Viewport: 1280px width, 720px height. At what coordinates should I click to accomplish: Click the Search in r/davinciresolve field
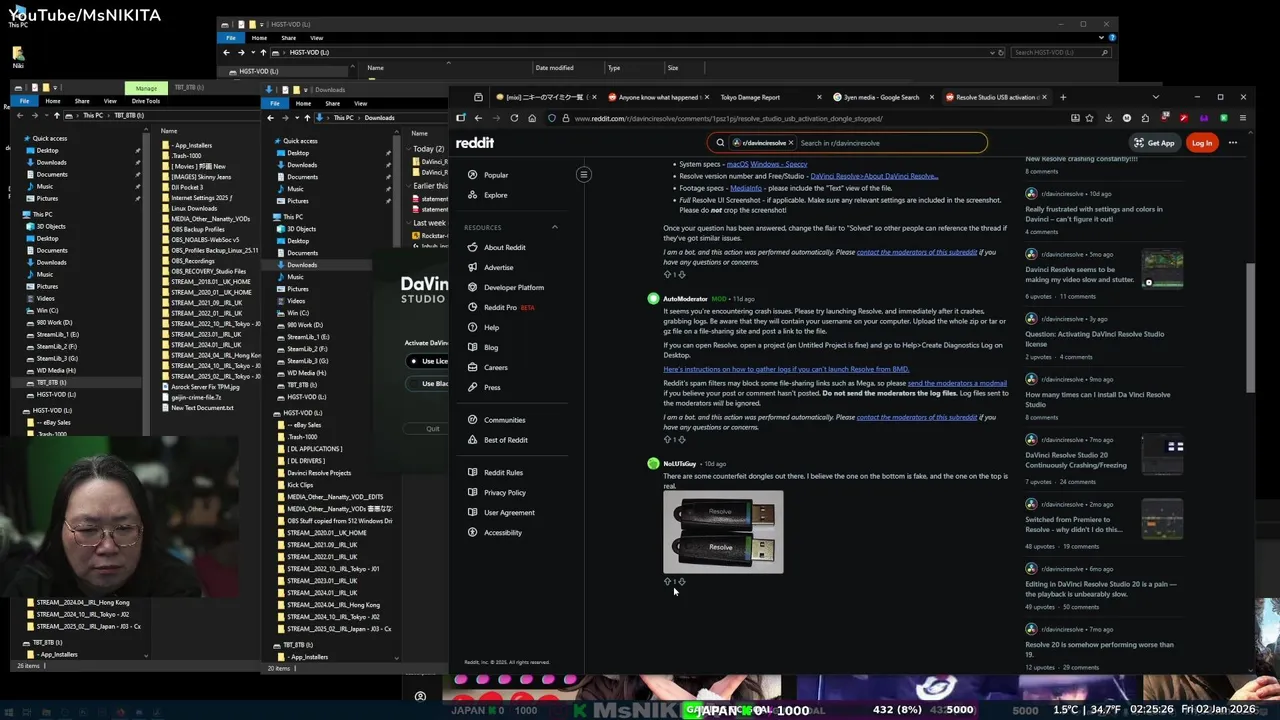point(890,143)
